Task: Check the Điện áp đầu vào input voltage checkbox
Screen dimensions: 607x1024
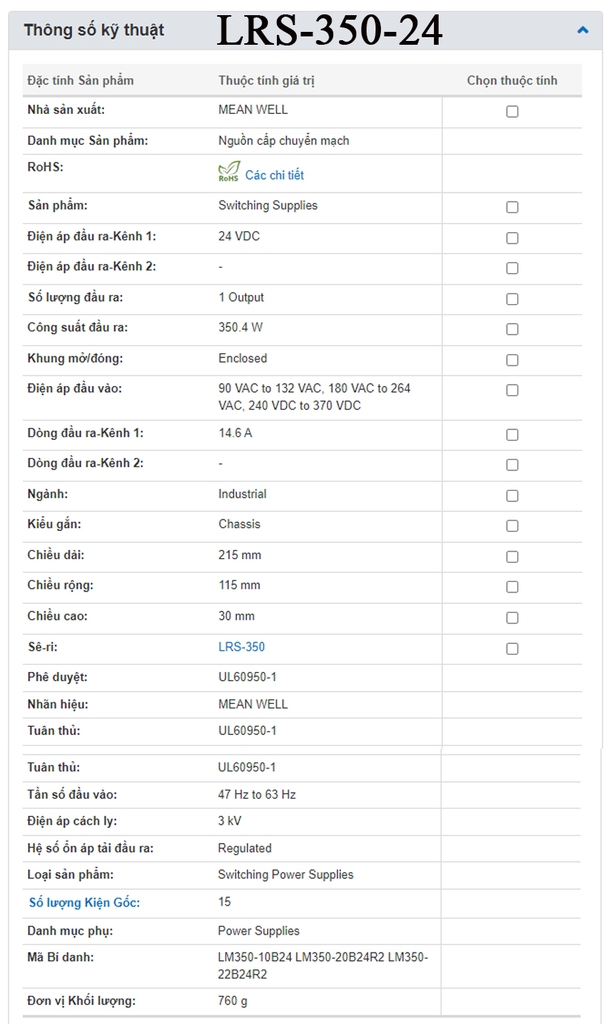Action: [512, 390]
